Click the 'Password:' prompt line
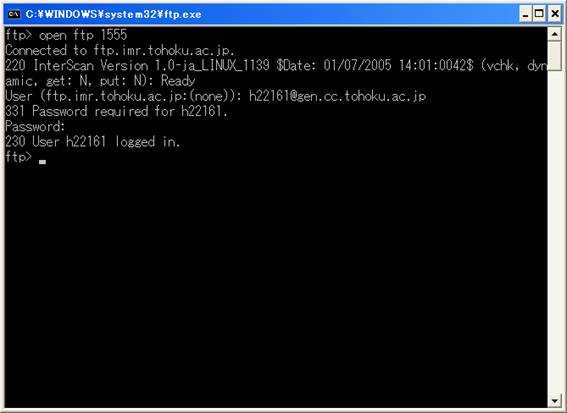 (x=35, y=126)
